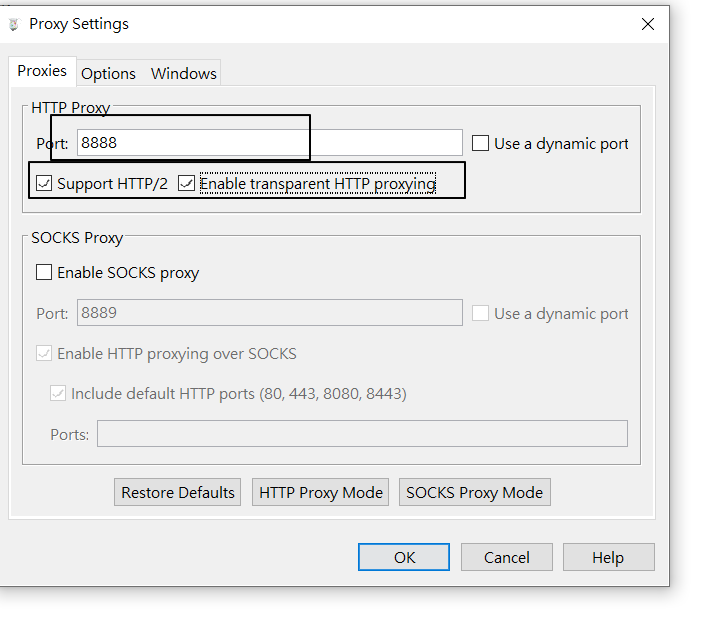Screen dimensions: 701x619
Task: Confirm settings with OK
Action: tap(404, 557)
